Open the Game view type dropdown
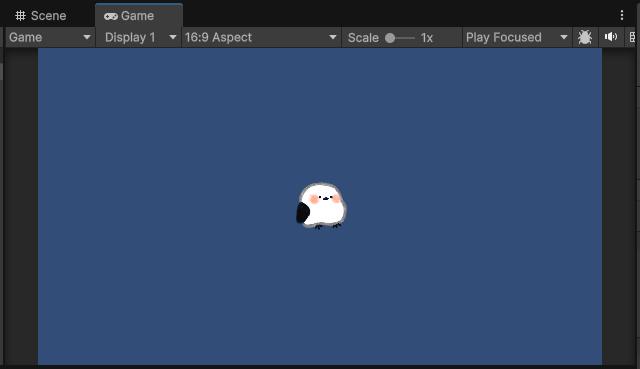The image size is (640, 369). (x=50, y=37)
